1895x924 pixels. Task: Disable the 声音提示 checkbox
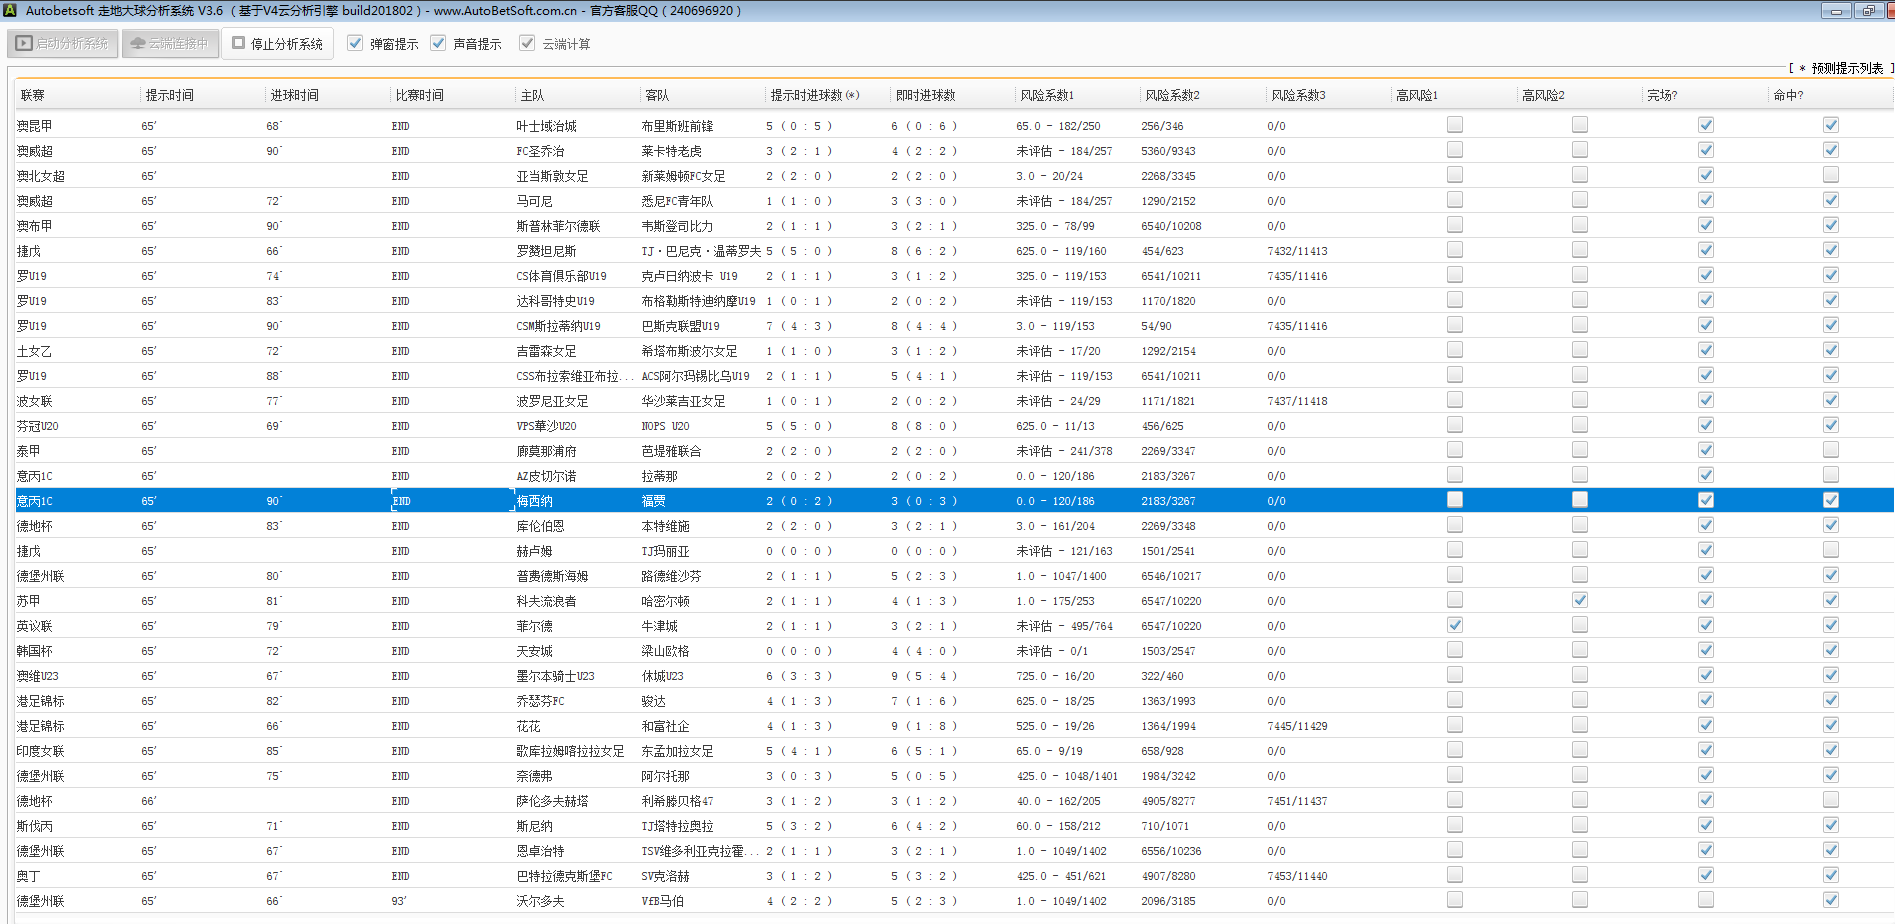click(438, 43)
